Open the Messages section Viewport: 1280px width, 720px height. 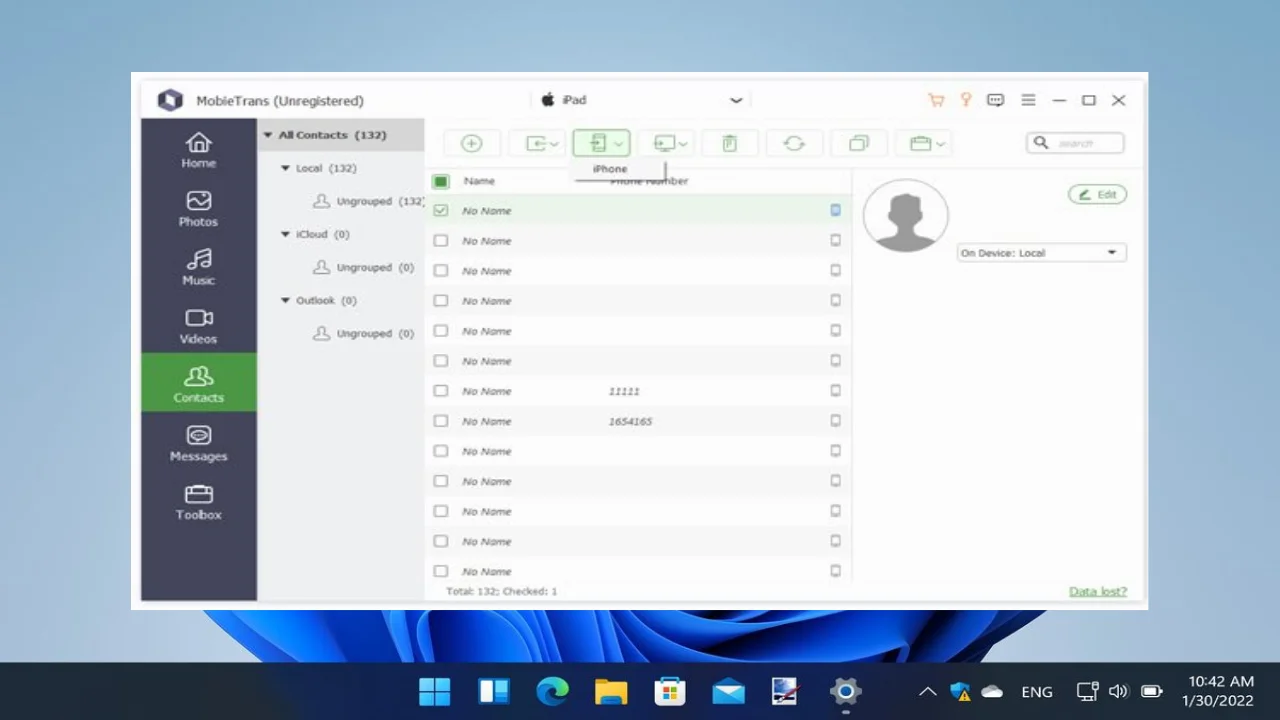pos(198,443)
